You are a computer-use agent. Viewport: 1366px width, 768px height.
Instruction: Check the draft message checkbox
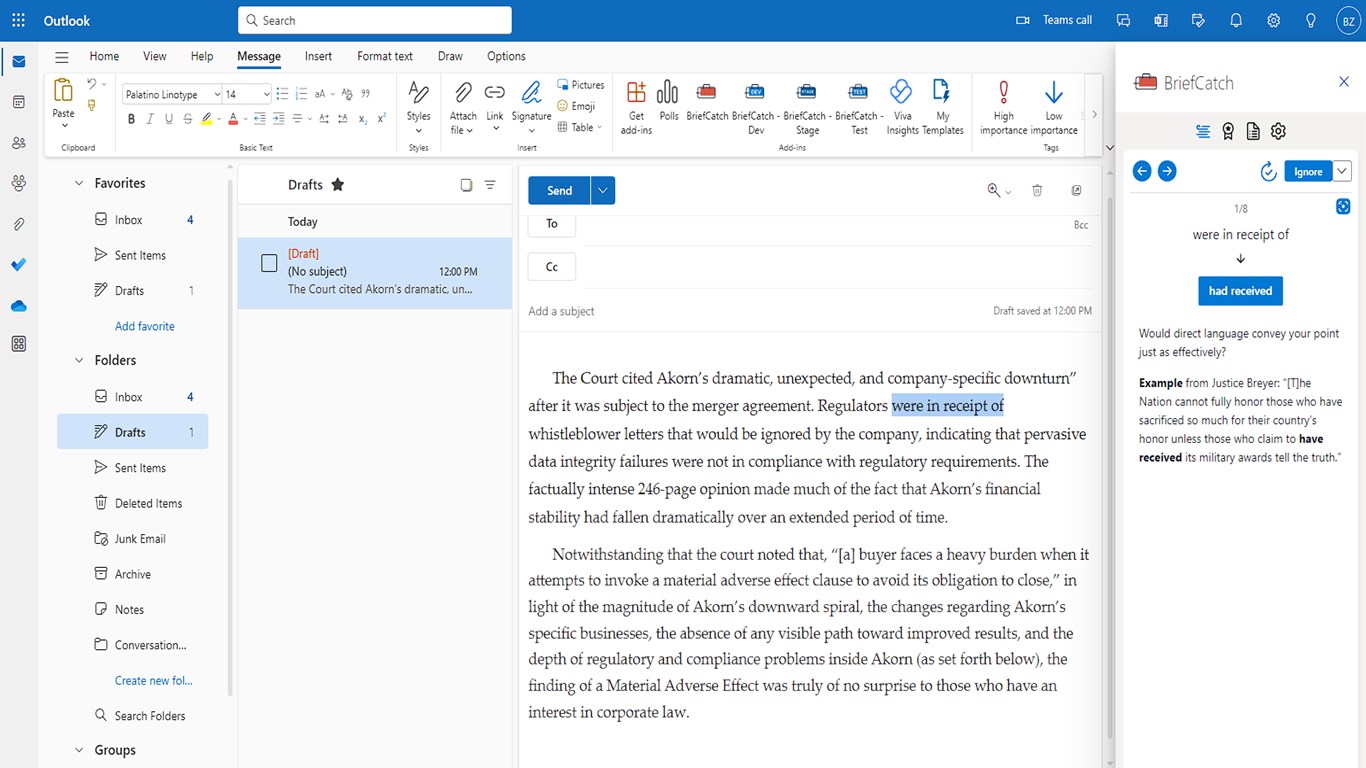(x=269, y=263)
